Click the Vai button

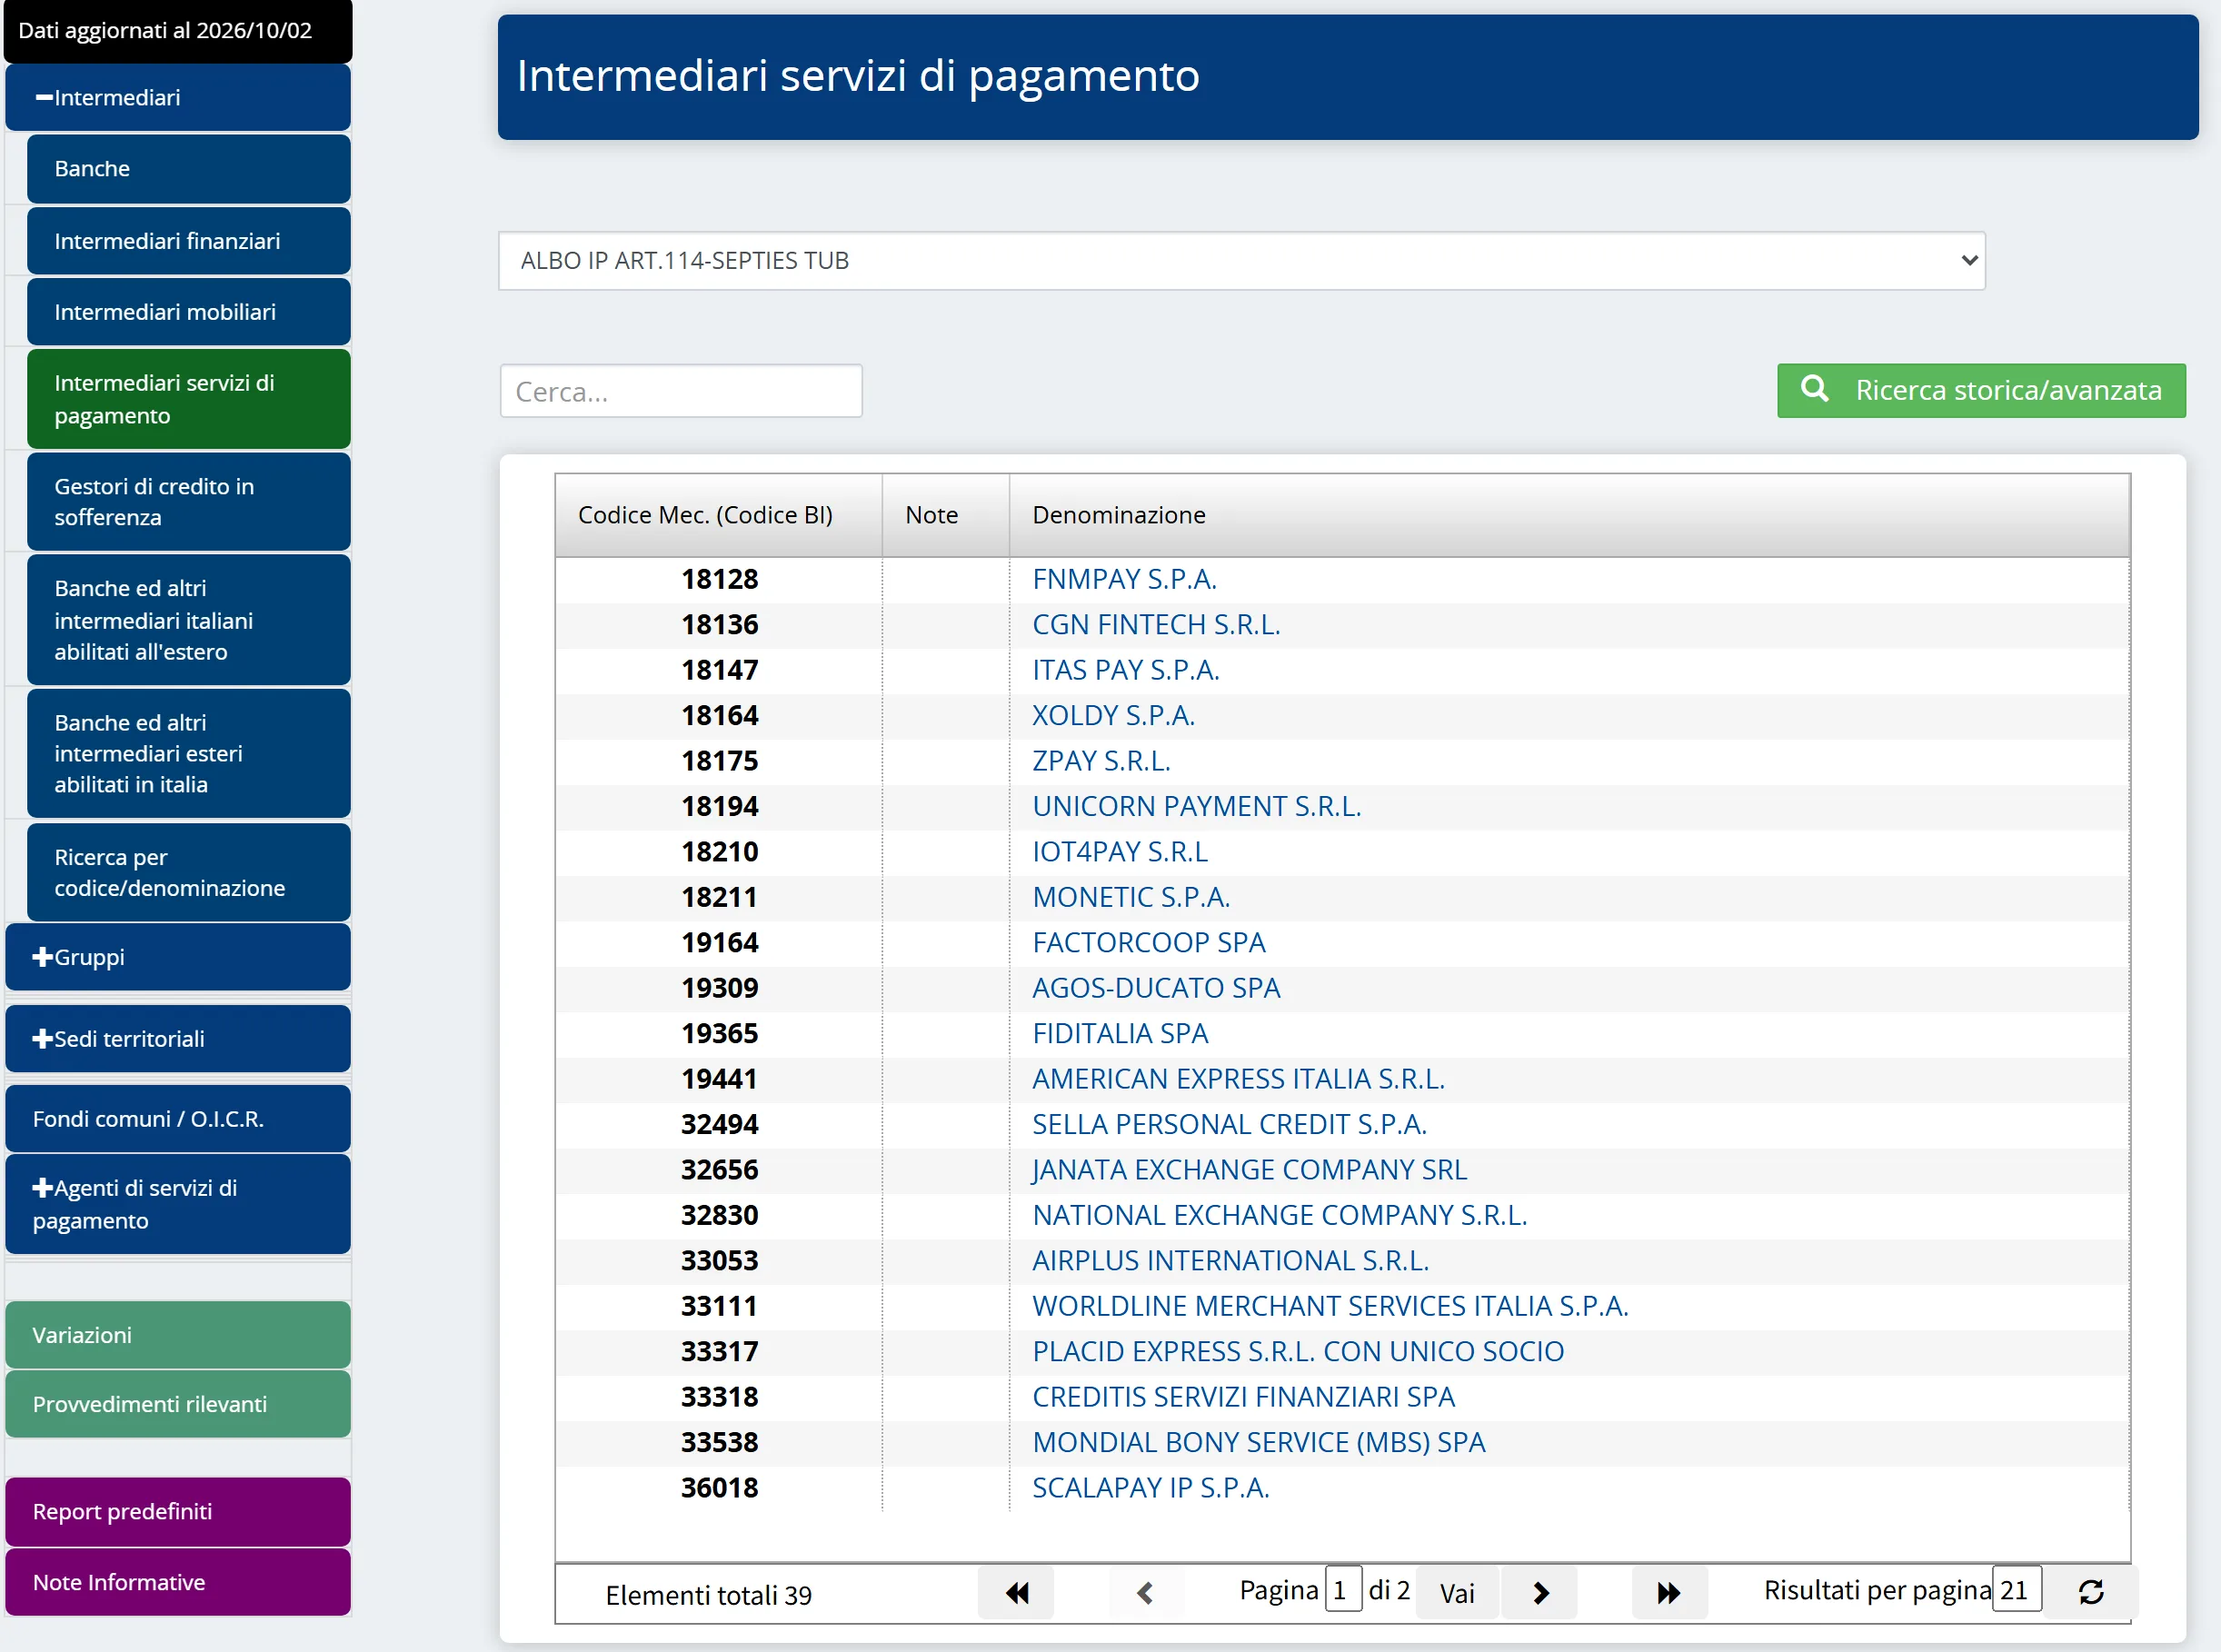pos(1457,1593)
